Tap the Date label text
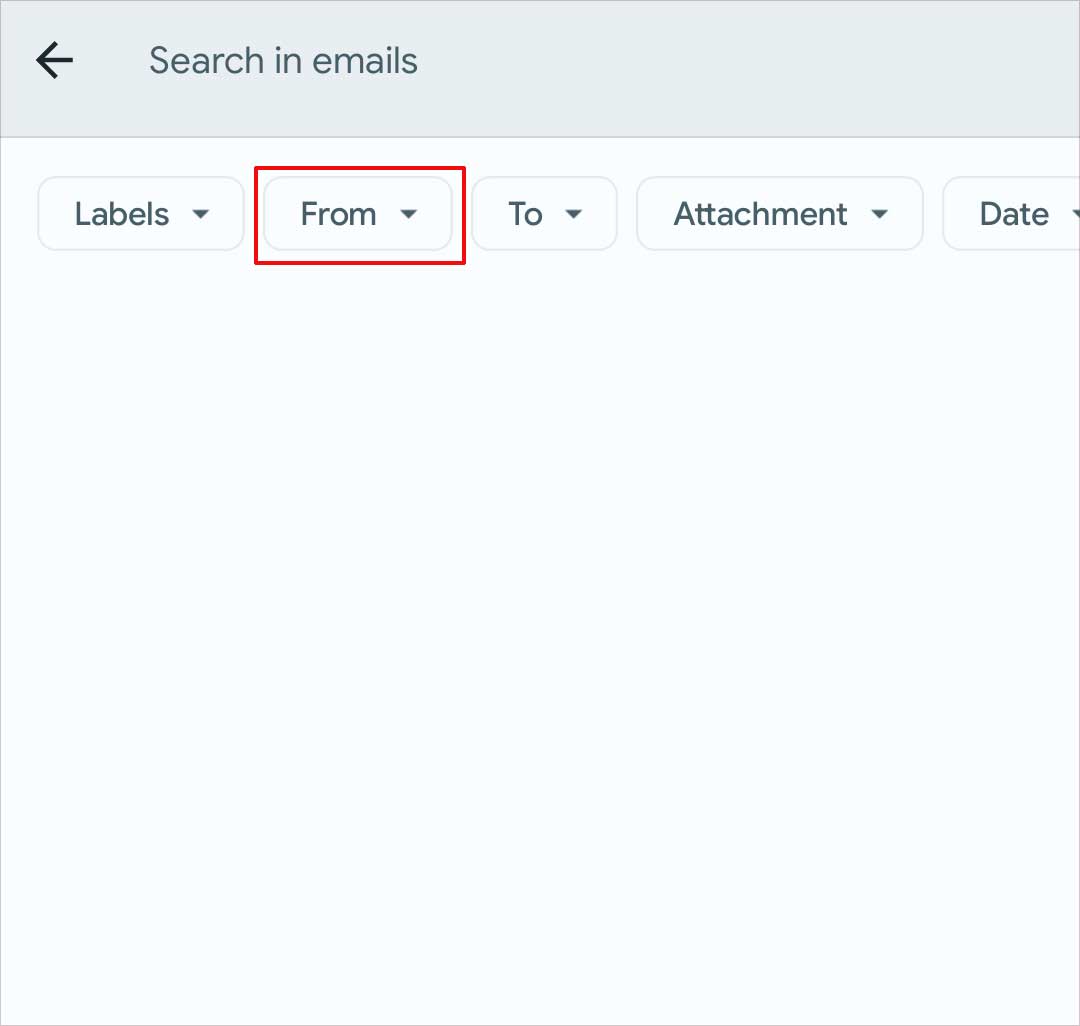Screen dimensions: 1080x1026 pyautogui.click(x=1014, y=214)
